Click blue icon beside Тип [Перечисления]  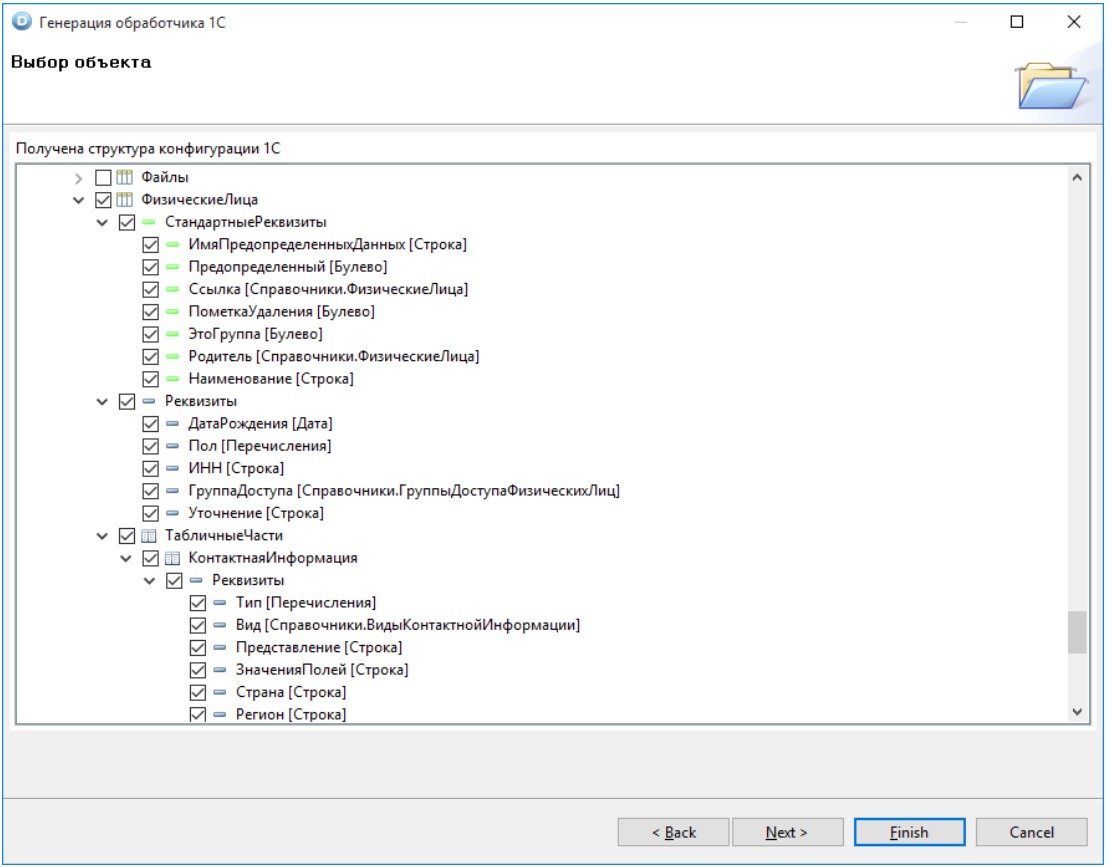coord(219,603)
